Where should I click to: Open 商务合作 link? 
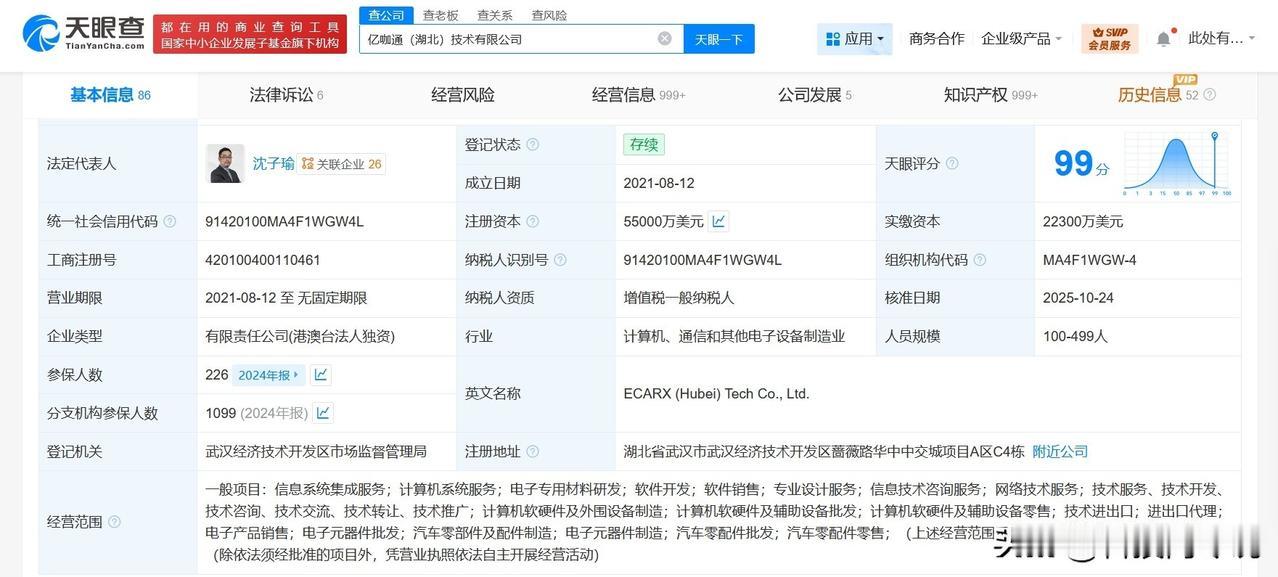pos(937,39)
